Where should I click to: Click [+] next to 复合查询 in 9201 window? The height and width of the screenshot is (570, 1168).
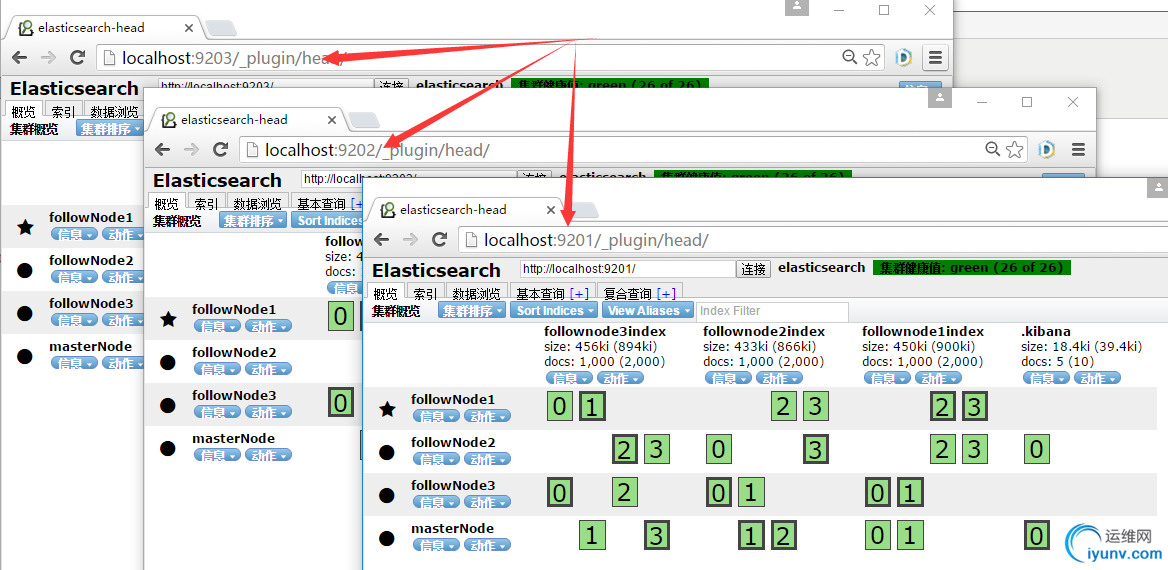click(666, 294)
